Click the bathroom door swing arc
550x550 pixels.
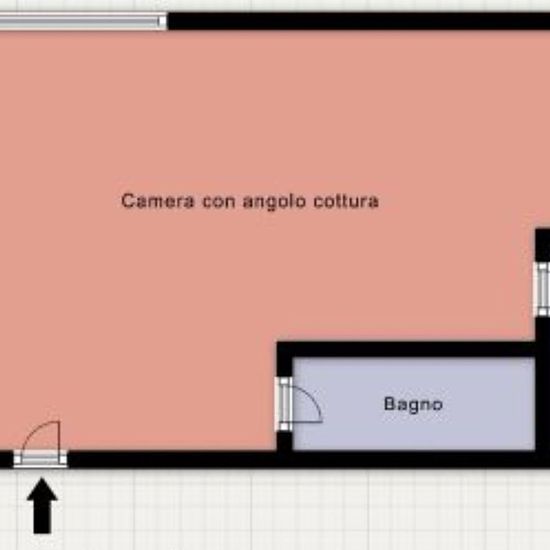[x=307, y=404]
